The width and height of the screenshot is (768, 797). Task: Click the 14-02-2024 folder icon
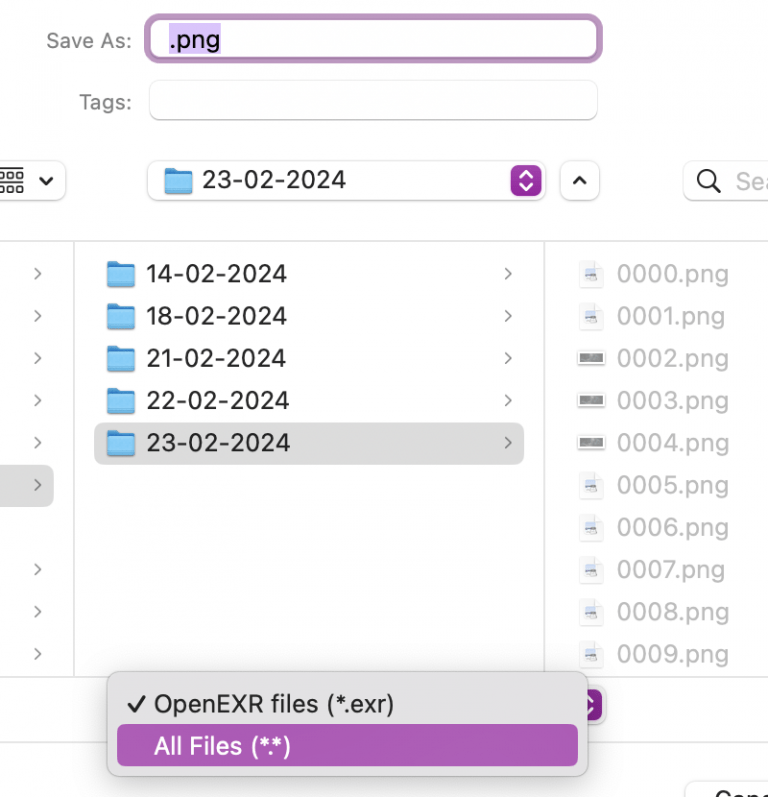121,274
